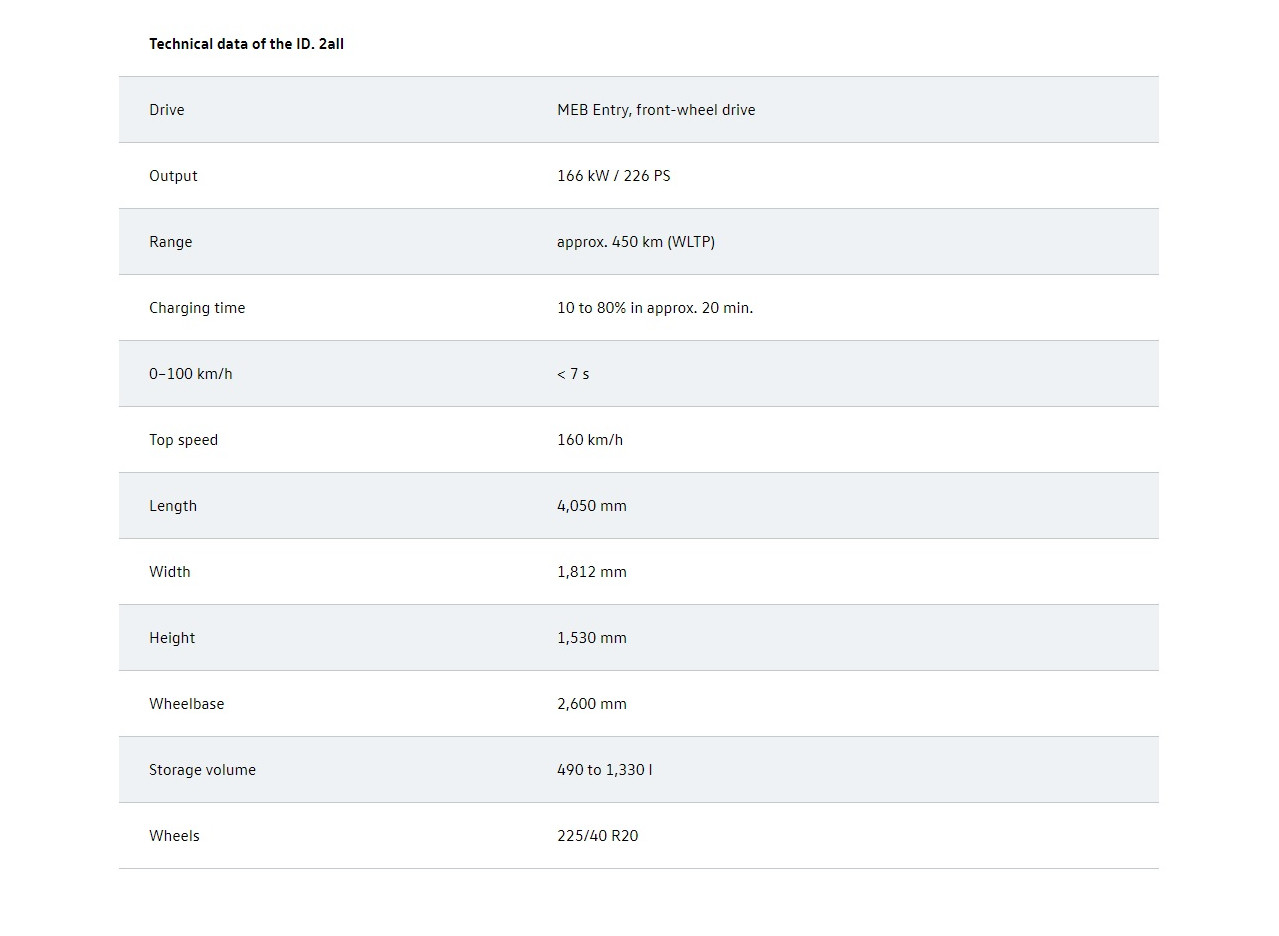Click the 'Top speed' label
The image size is (1279, 936).
pos(183,440)
